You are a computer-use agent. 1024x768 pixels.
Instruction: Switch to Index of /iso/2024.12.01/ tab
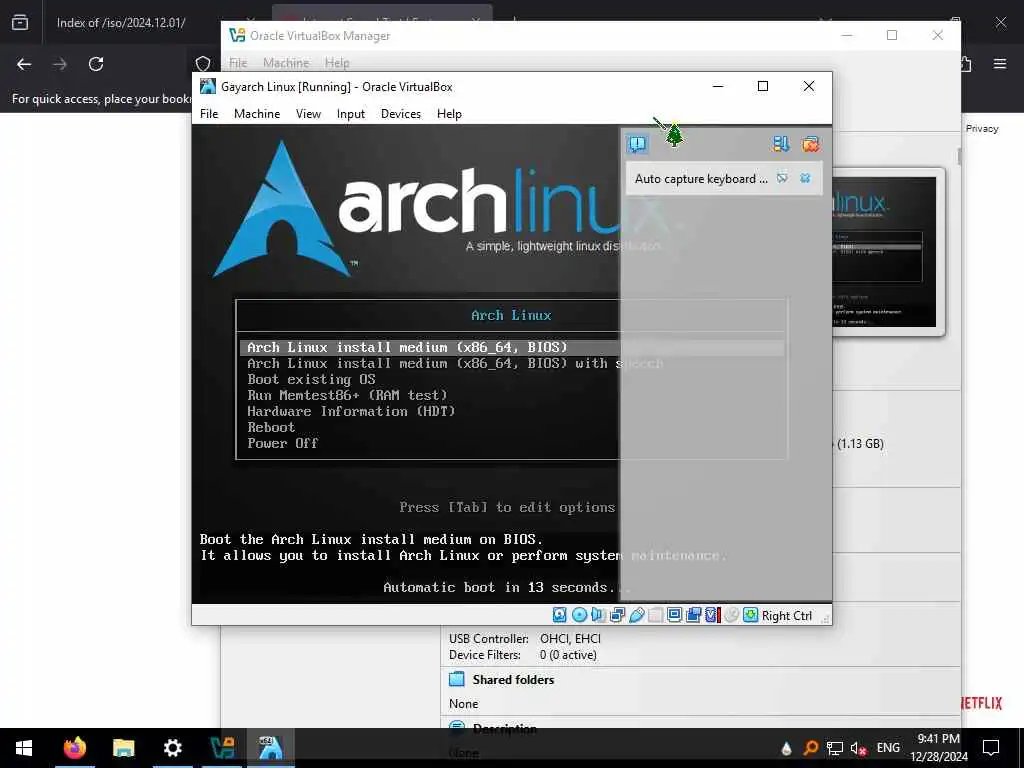pyautogui.click(x=121, y=23)
